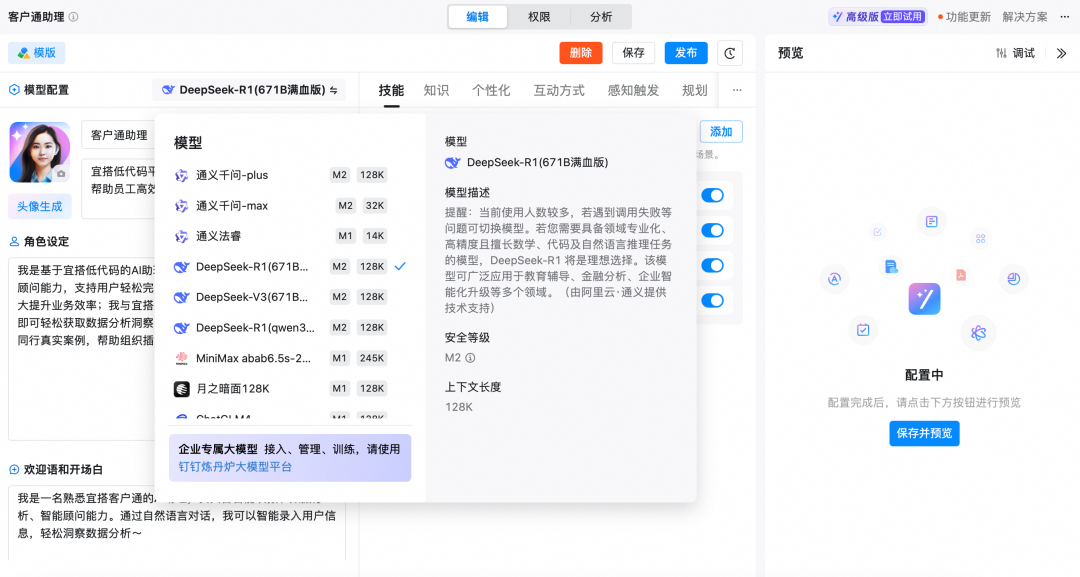This screenshot has height=577, width=1080.
Task: Choose DeepSeek-V3(671B...) model option
Action: point(290,297)
